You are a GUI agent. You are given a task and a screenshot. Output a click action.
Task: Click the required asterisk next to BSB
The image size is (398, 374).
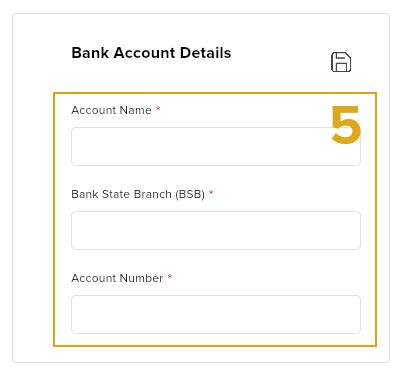tap(211, 193)
